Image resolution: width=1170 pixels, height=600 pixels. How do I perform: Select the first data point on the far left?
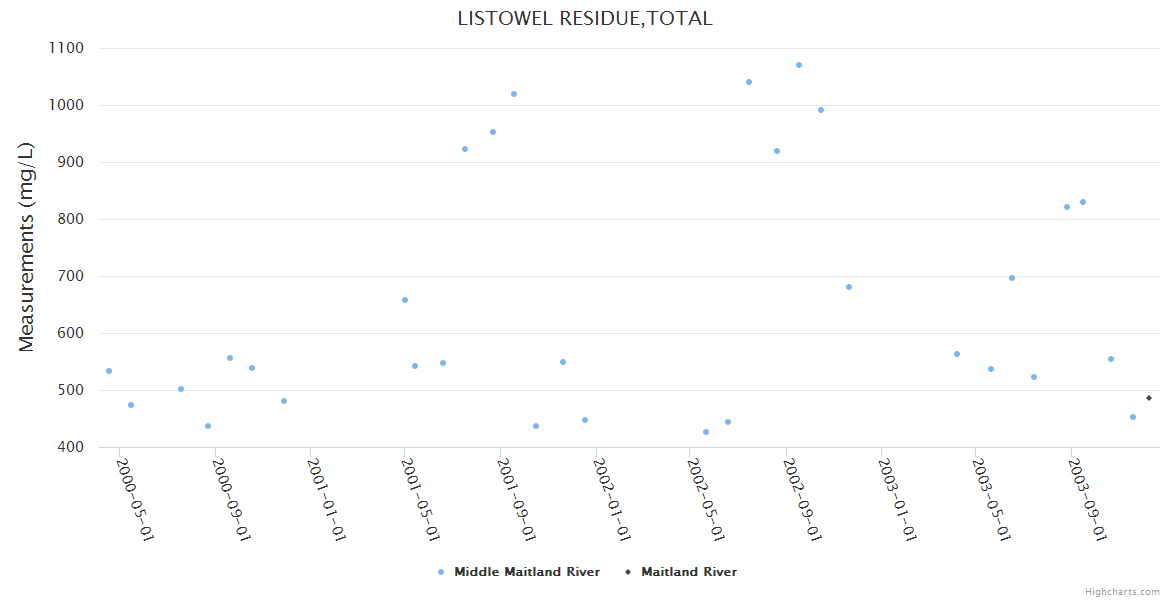(109, 371)
